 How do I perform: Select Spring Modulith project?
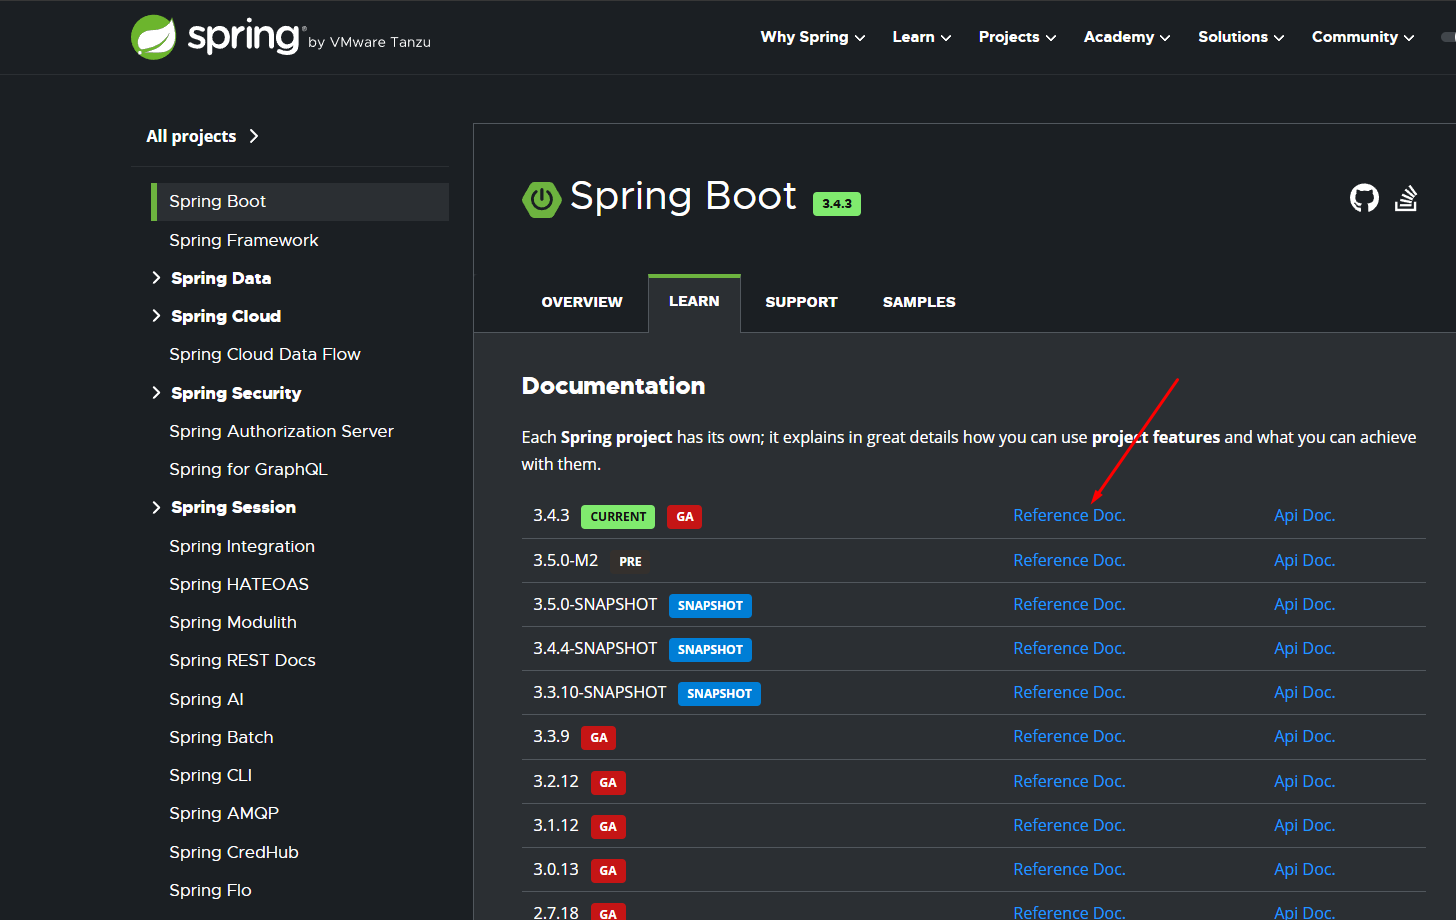(233, 622)
